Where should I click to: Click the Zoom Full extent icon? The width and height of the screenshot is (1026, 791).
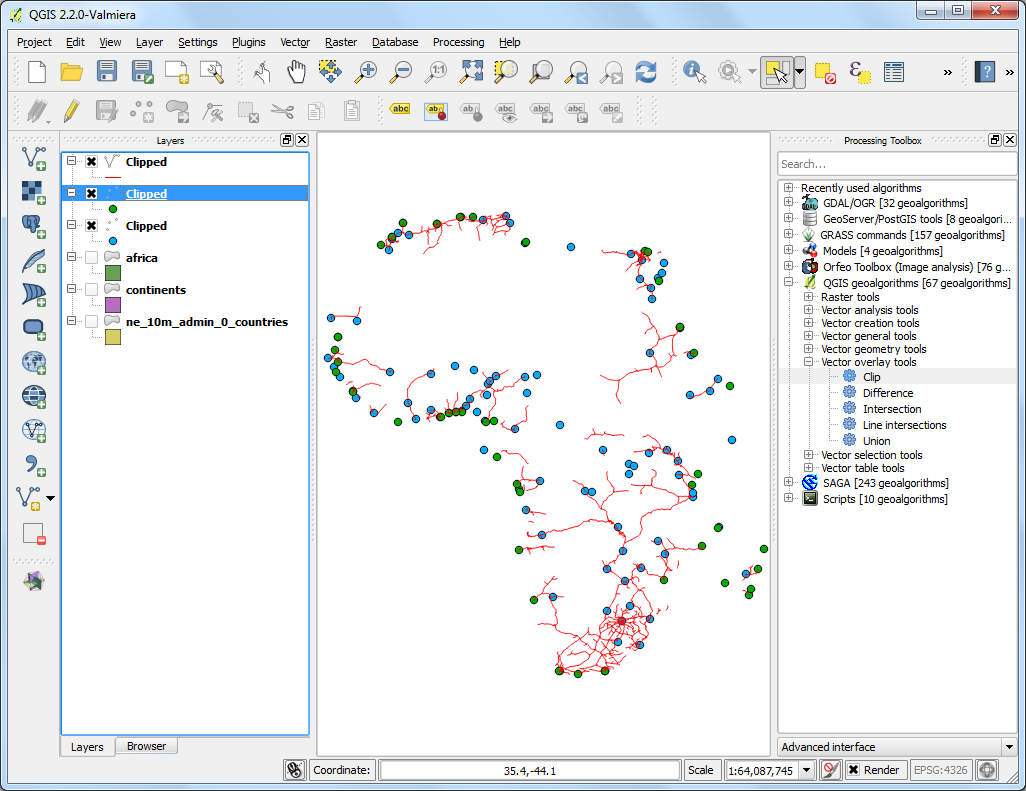[x=471, y=71]
